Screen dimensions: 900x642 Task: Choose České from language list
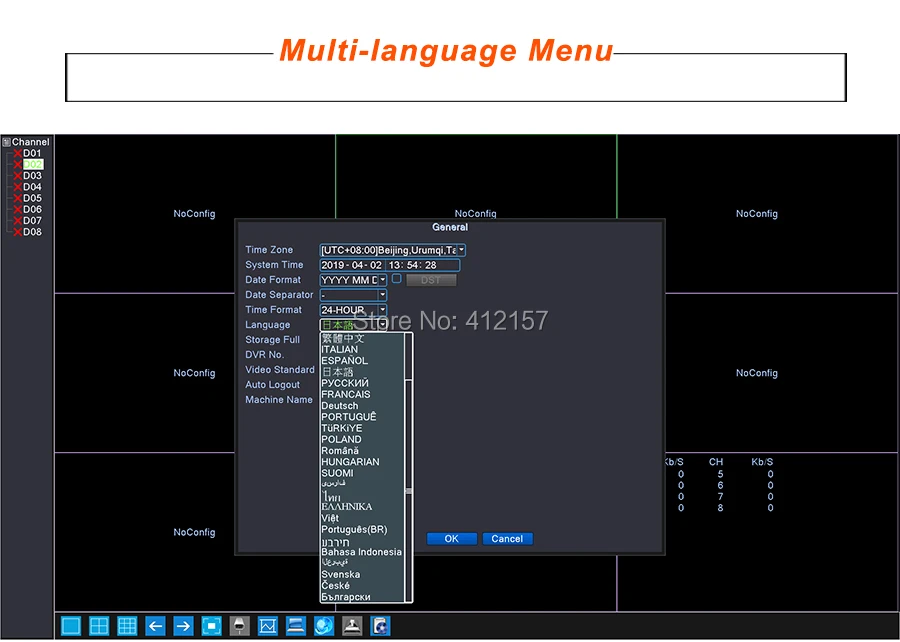pyautogui.click(x=335, y=586)
